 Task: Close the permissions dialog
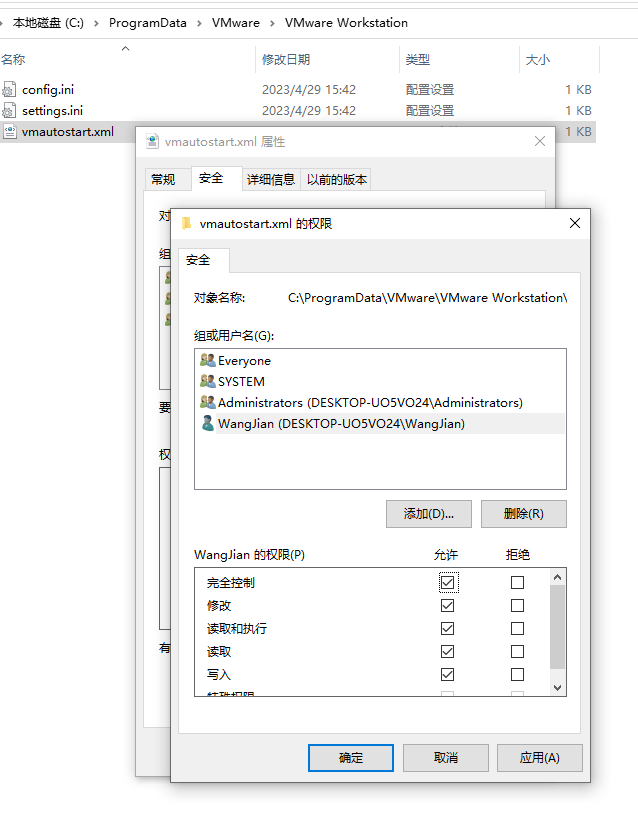tap(575, 223)
